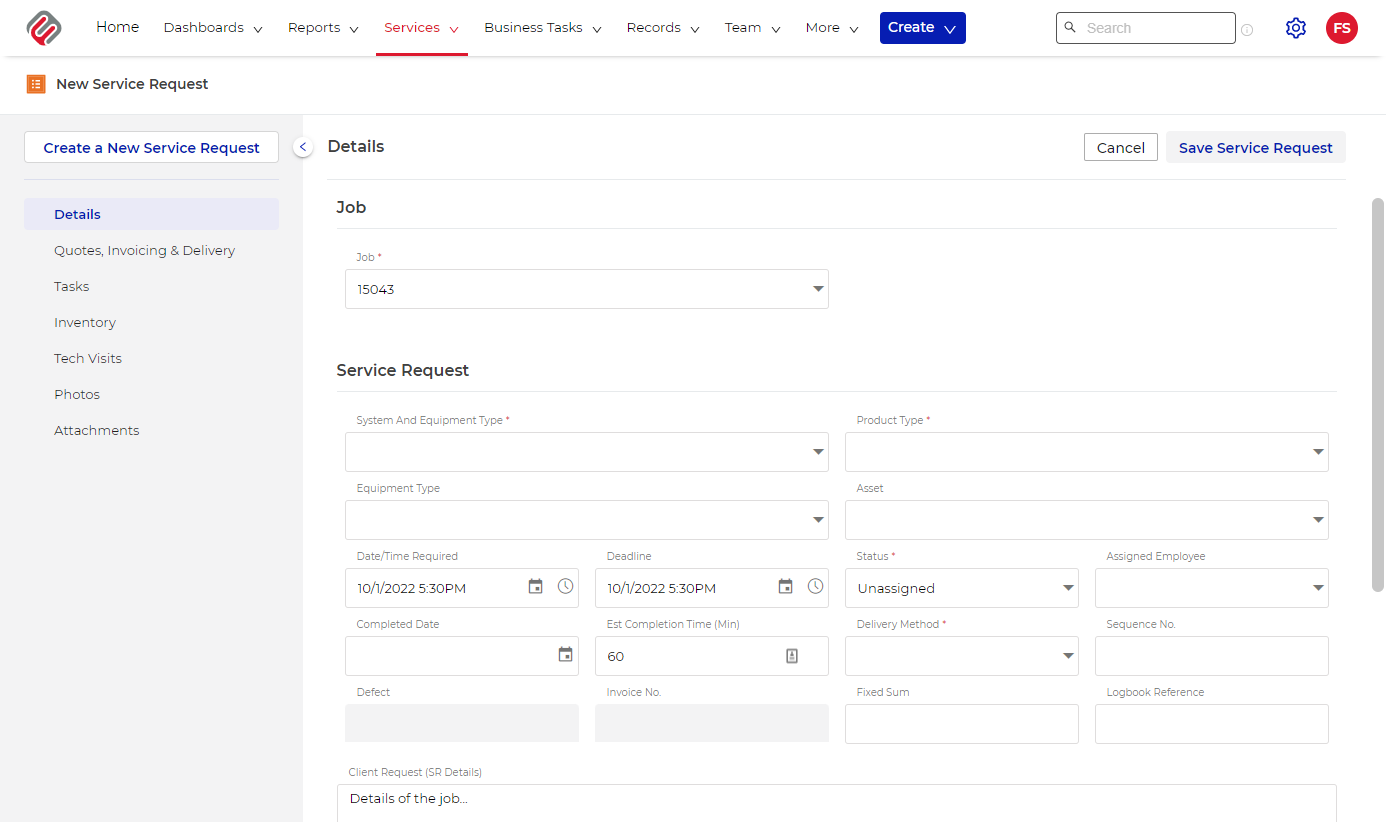Open the Business Tasks menu

[543, 28]
